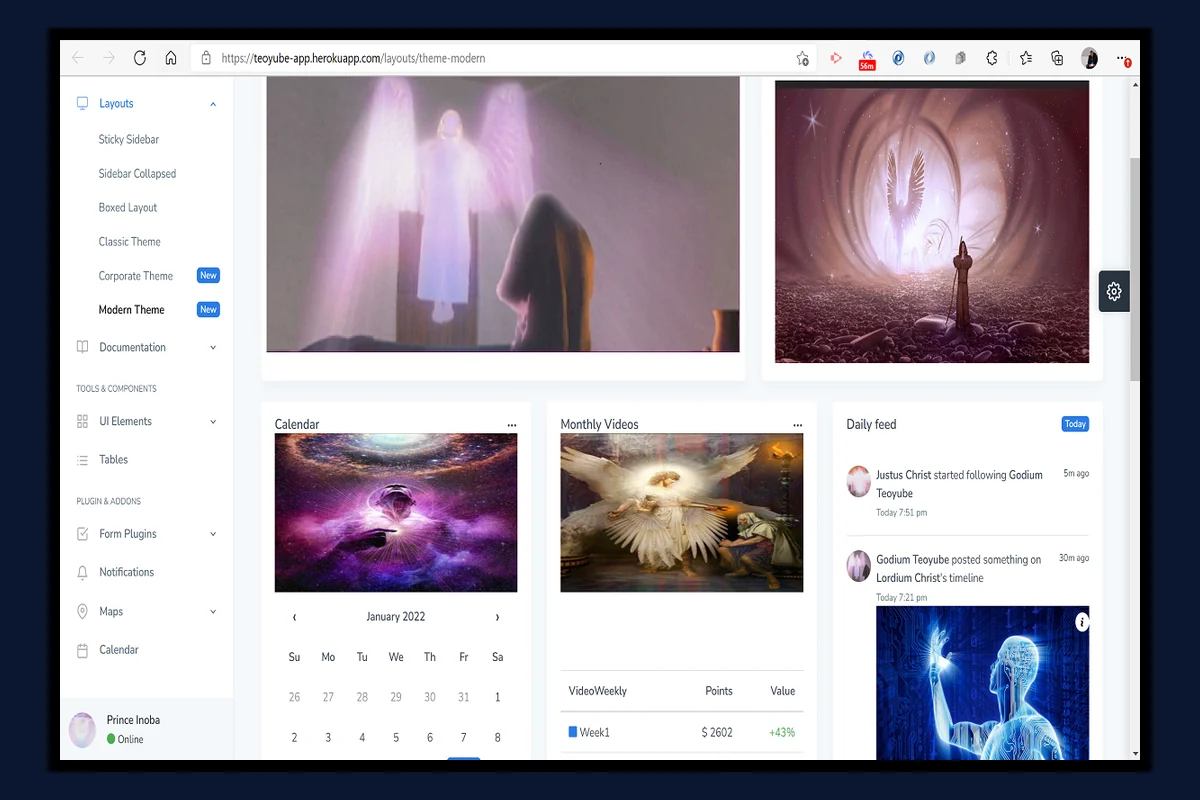Expand the Documentation menu chevron
Image resolution: width=1200 pixels, height=800 pixels.
(x=213, y=348)
